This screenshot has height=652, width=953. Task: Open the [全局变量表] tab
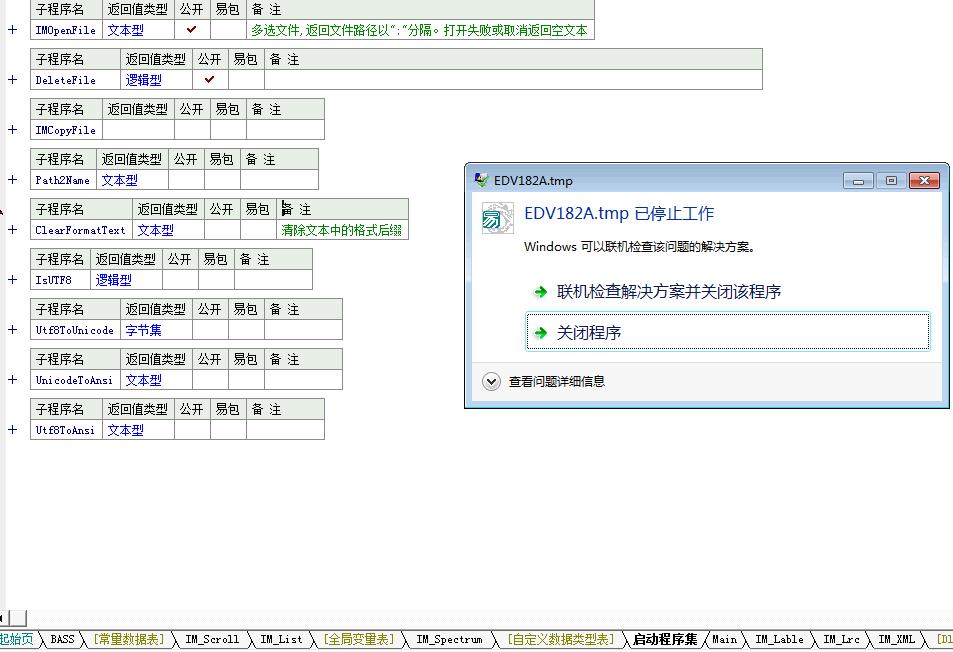pyautogui.click(x=359, y=639)
